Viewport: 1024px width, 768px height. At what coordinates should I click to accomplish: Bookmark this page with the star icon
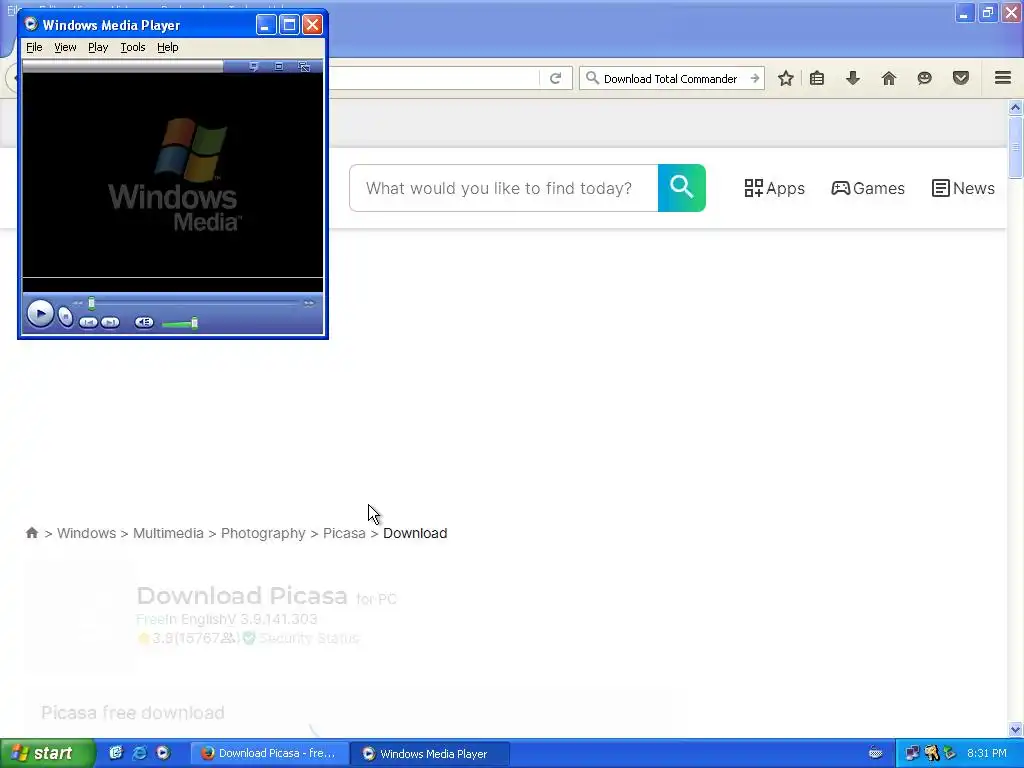[786, 78]
